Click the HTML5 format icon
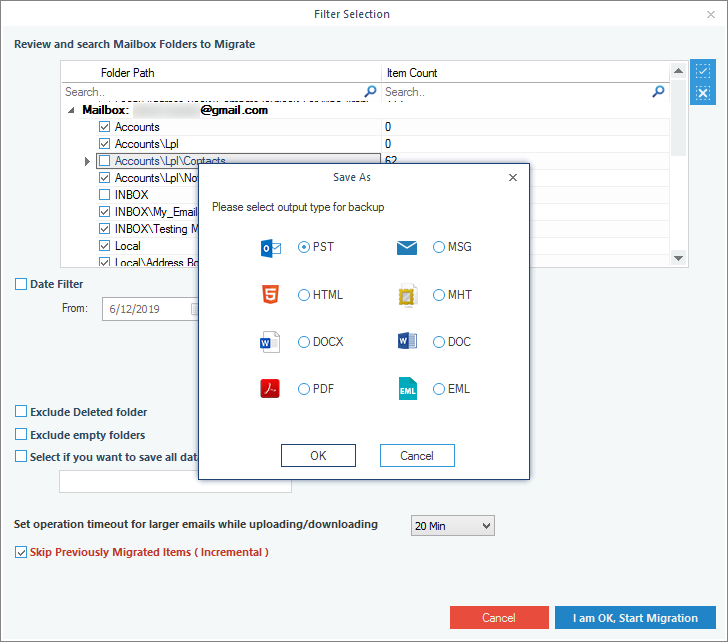 pyautogui.click(x=270, y=295)
